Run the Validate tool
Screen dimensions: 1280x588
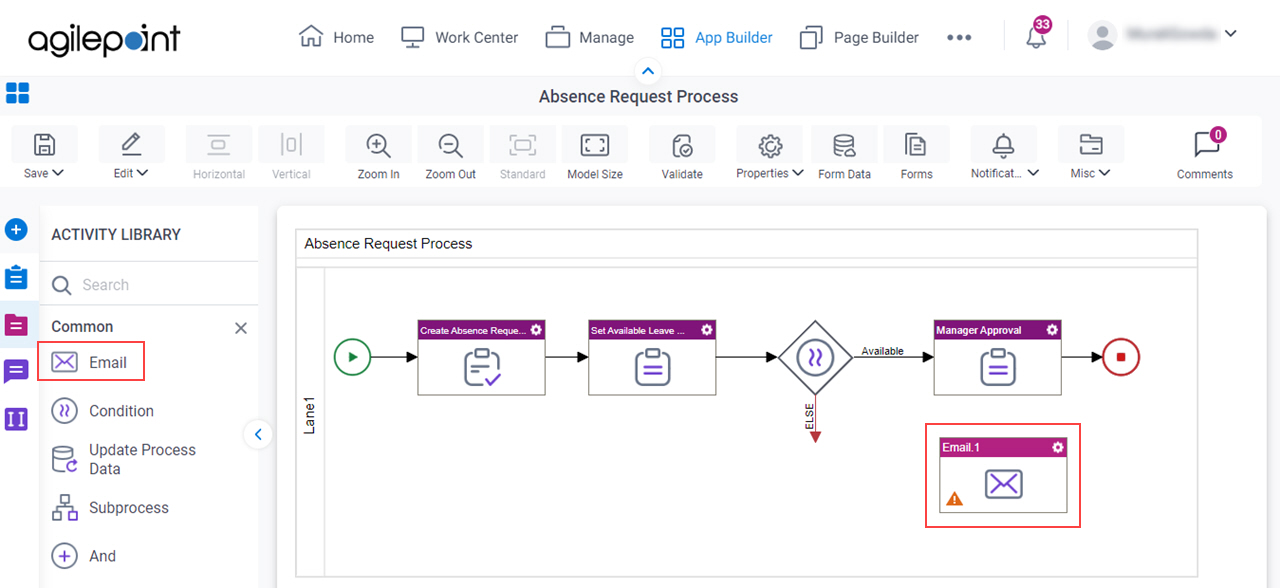click(x=682, y=145)
